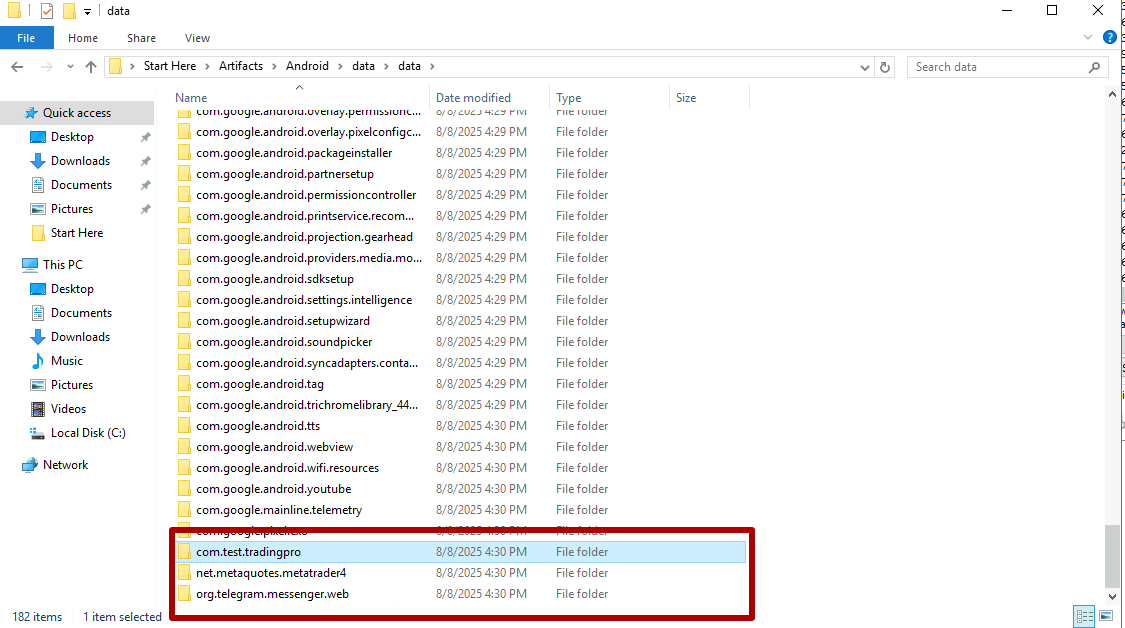Click the file list scroll up arrow
Screen dimensions: 1125x628
pos(1112,94)
